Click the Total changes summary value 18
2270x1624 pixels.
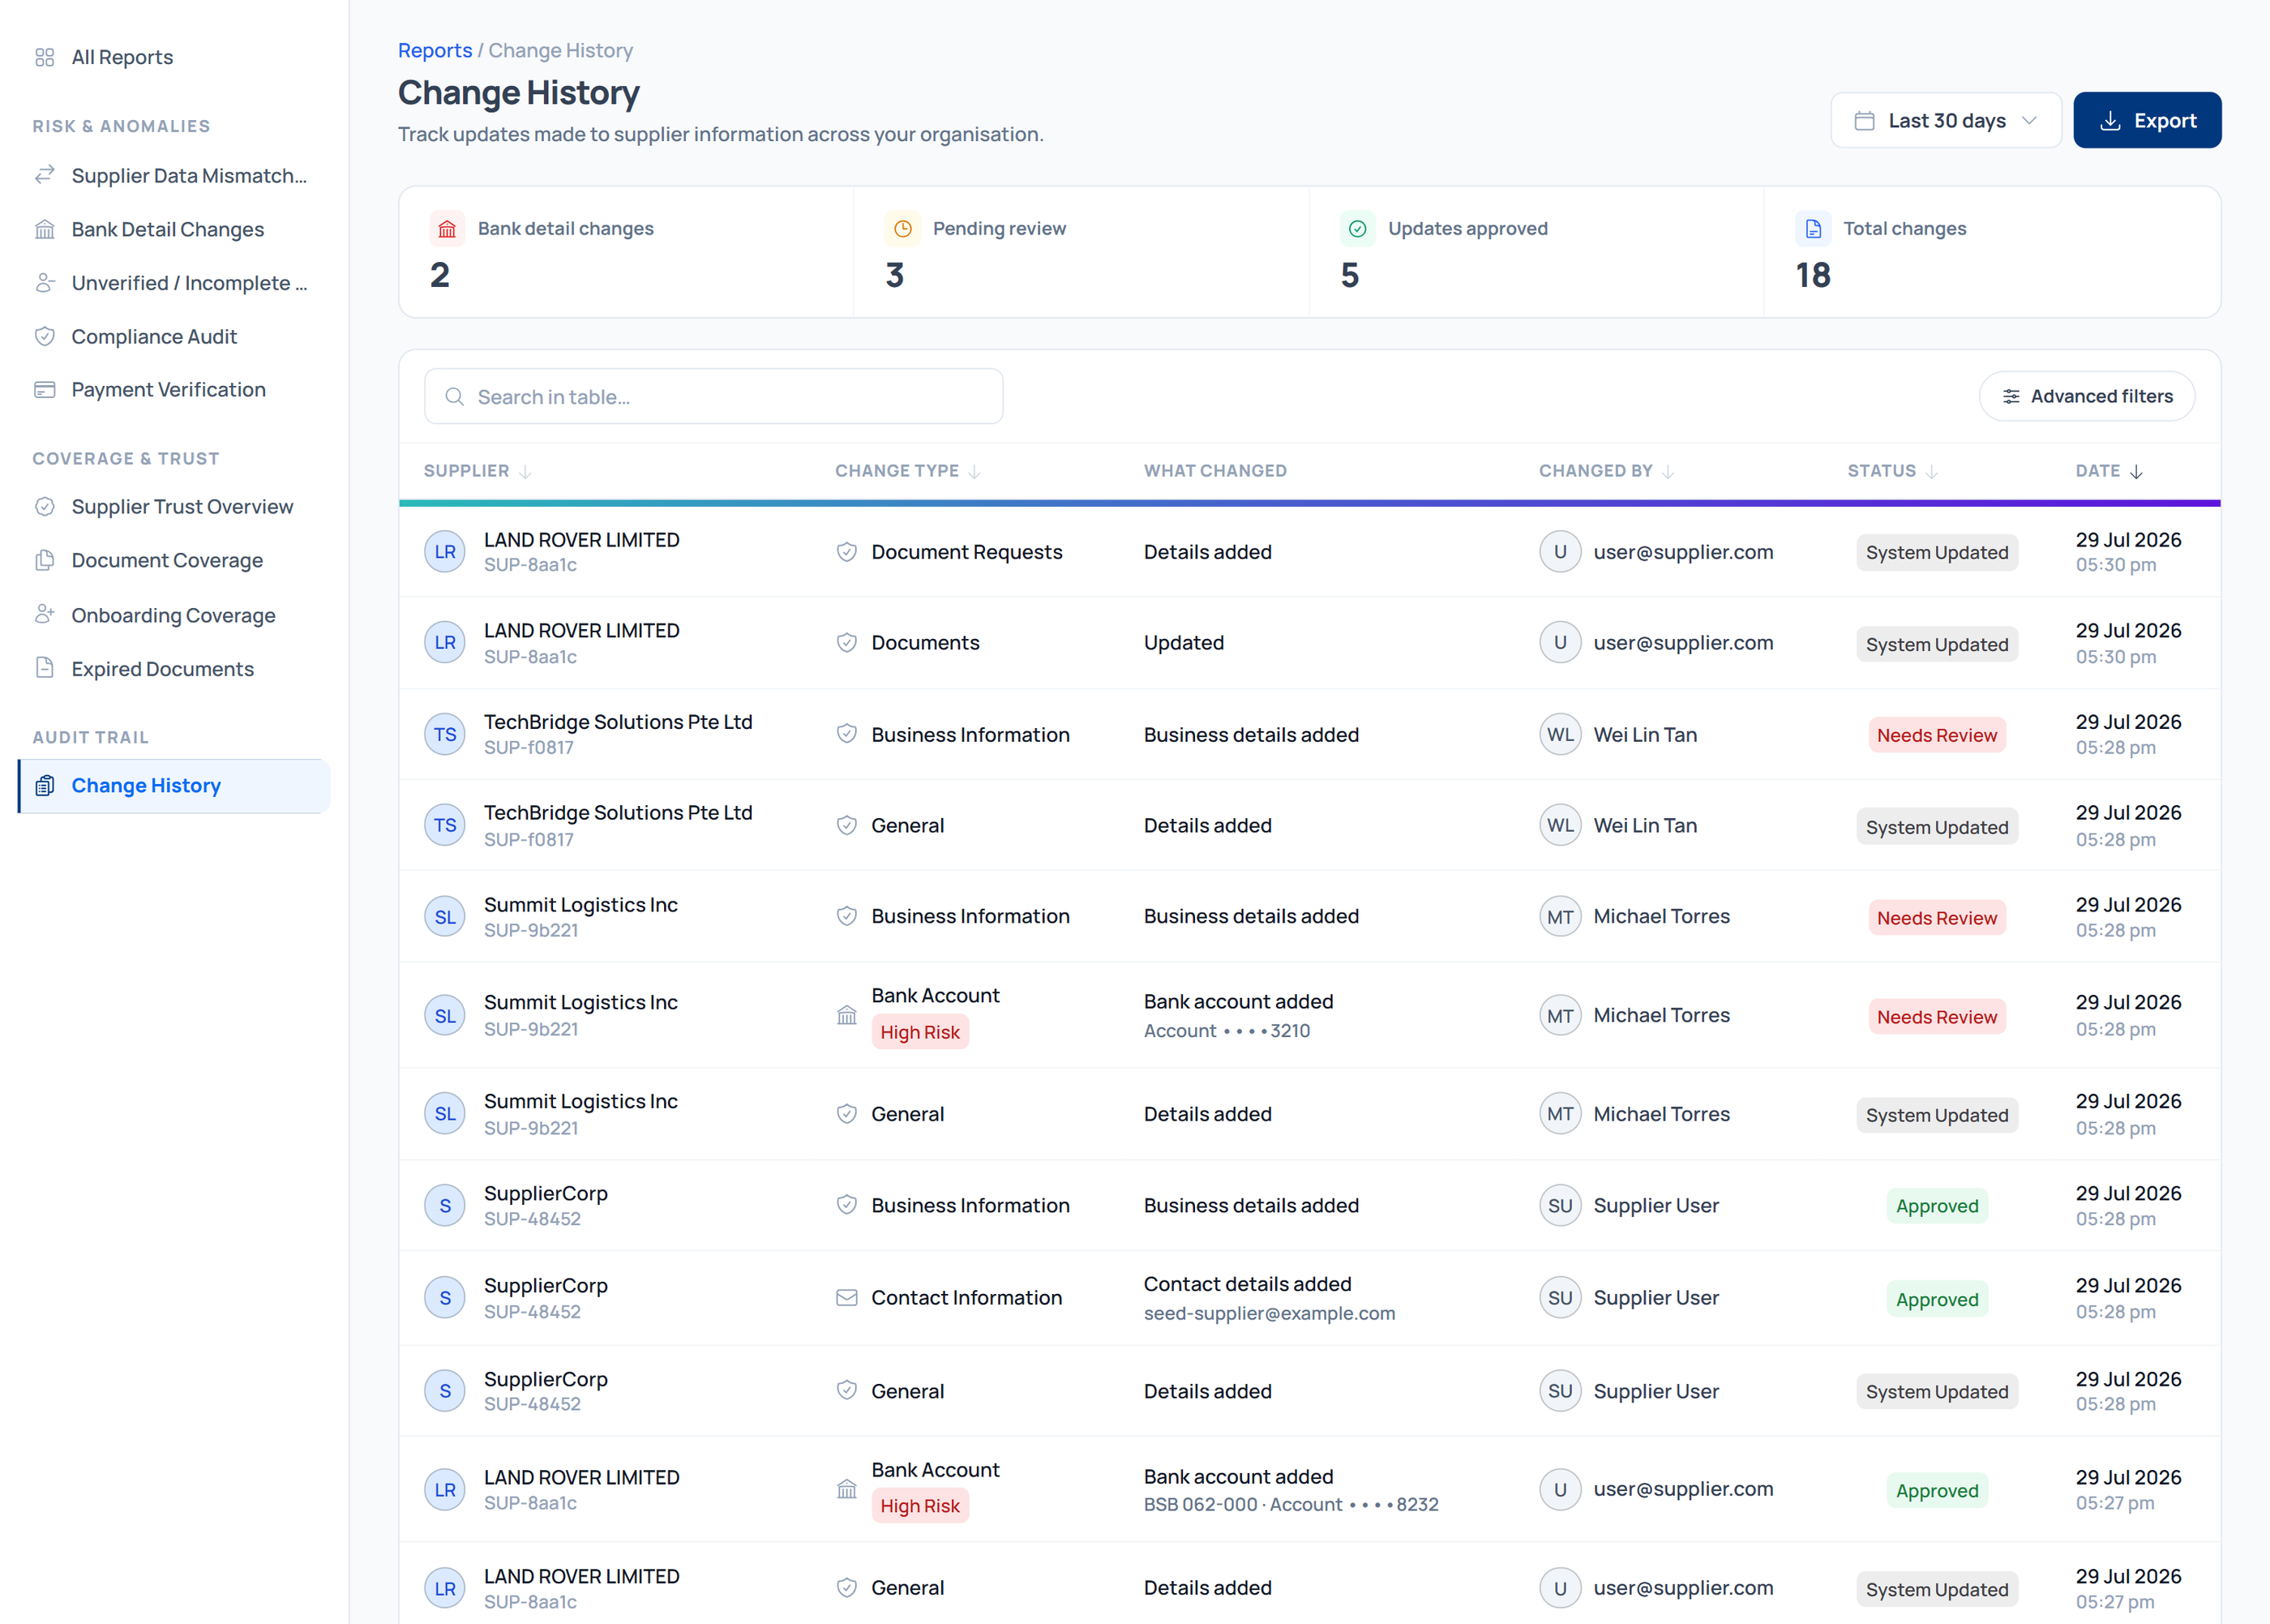pyautogui.click(x=1813, y=275)
